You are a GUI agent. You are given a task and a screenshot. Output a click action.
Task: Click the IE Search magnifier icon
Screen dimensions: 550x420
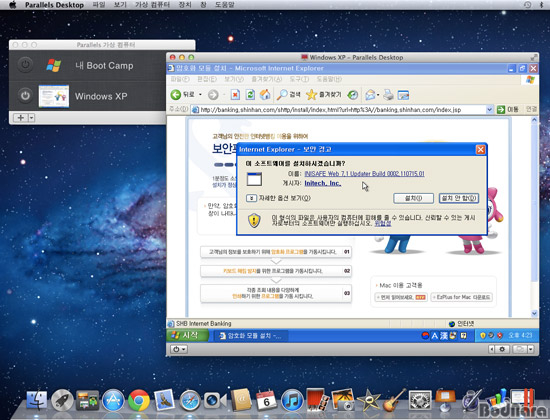(x=282, y=94)
